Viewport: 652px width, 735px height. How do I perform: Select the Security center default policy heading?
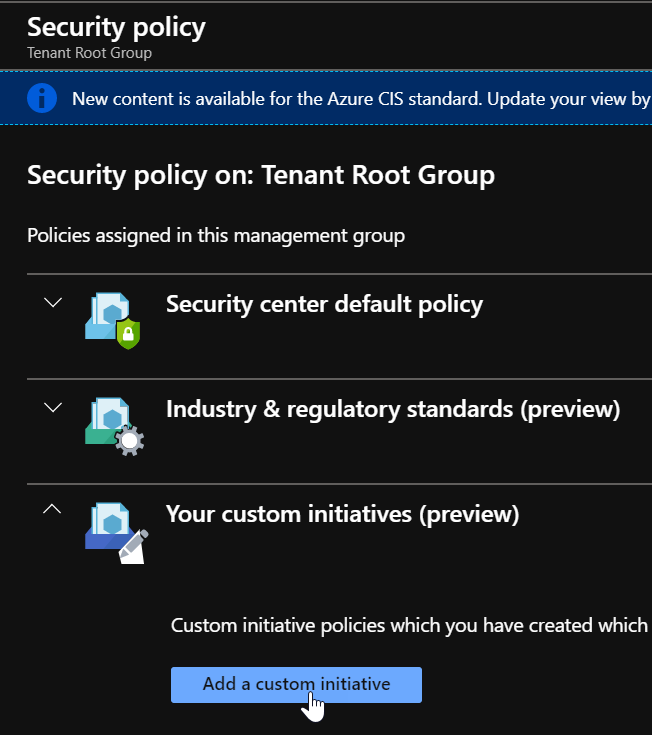tap(324, 304)
